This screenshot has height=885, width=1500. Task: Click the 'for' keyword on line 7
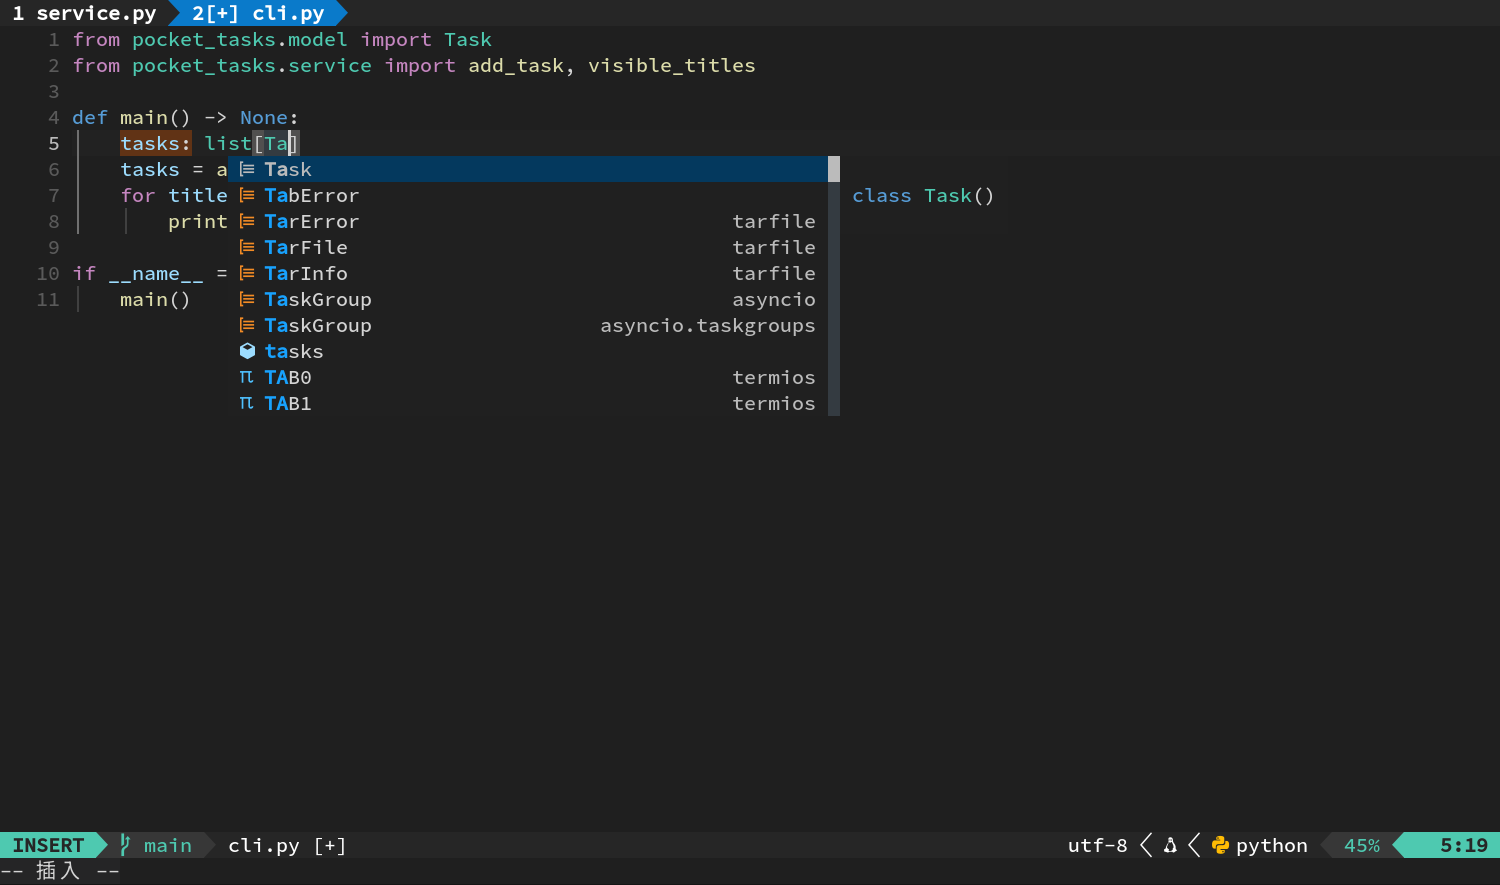138,196
